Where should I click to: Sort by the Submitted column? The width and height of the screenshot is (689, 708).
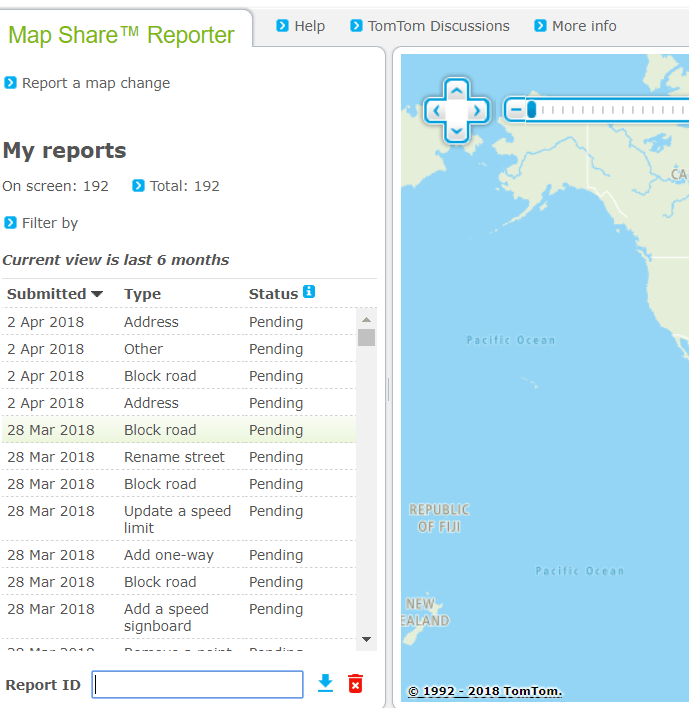point(55,294)
